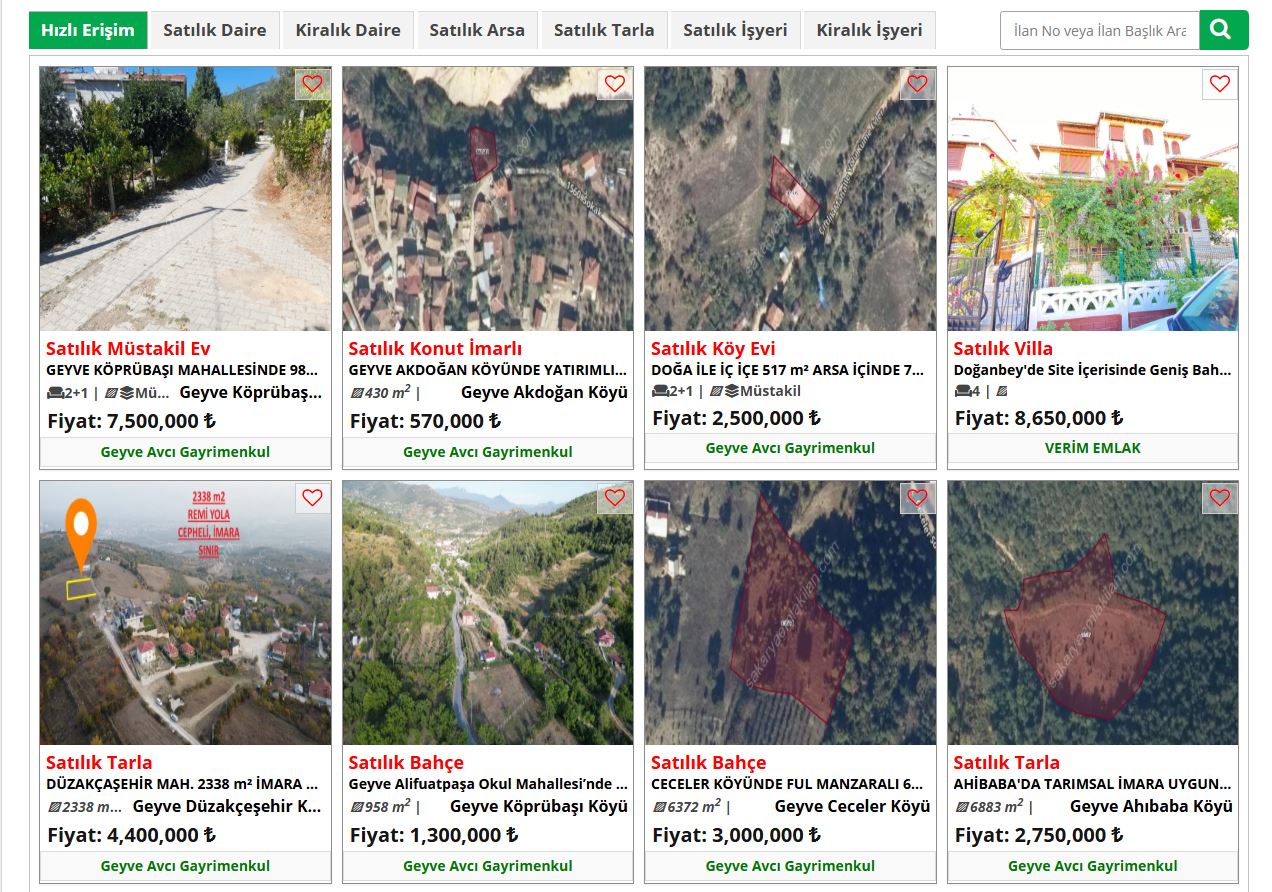This screenshot has height=892, width=1272.
Task: Favorite the Satılık Müstakil Ev listing heart
Action: pyautogui.click(x=312, y=84)
